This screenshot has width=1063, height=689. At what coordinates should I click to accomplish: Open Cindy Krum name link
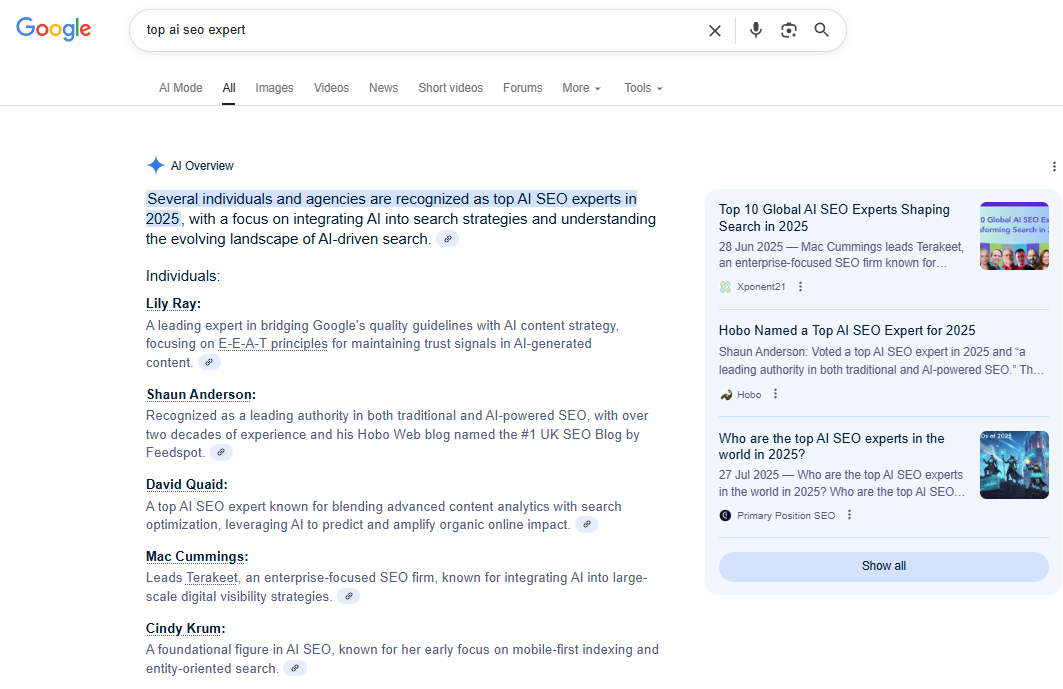(x=186, y=629)
